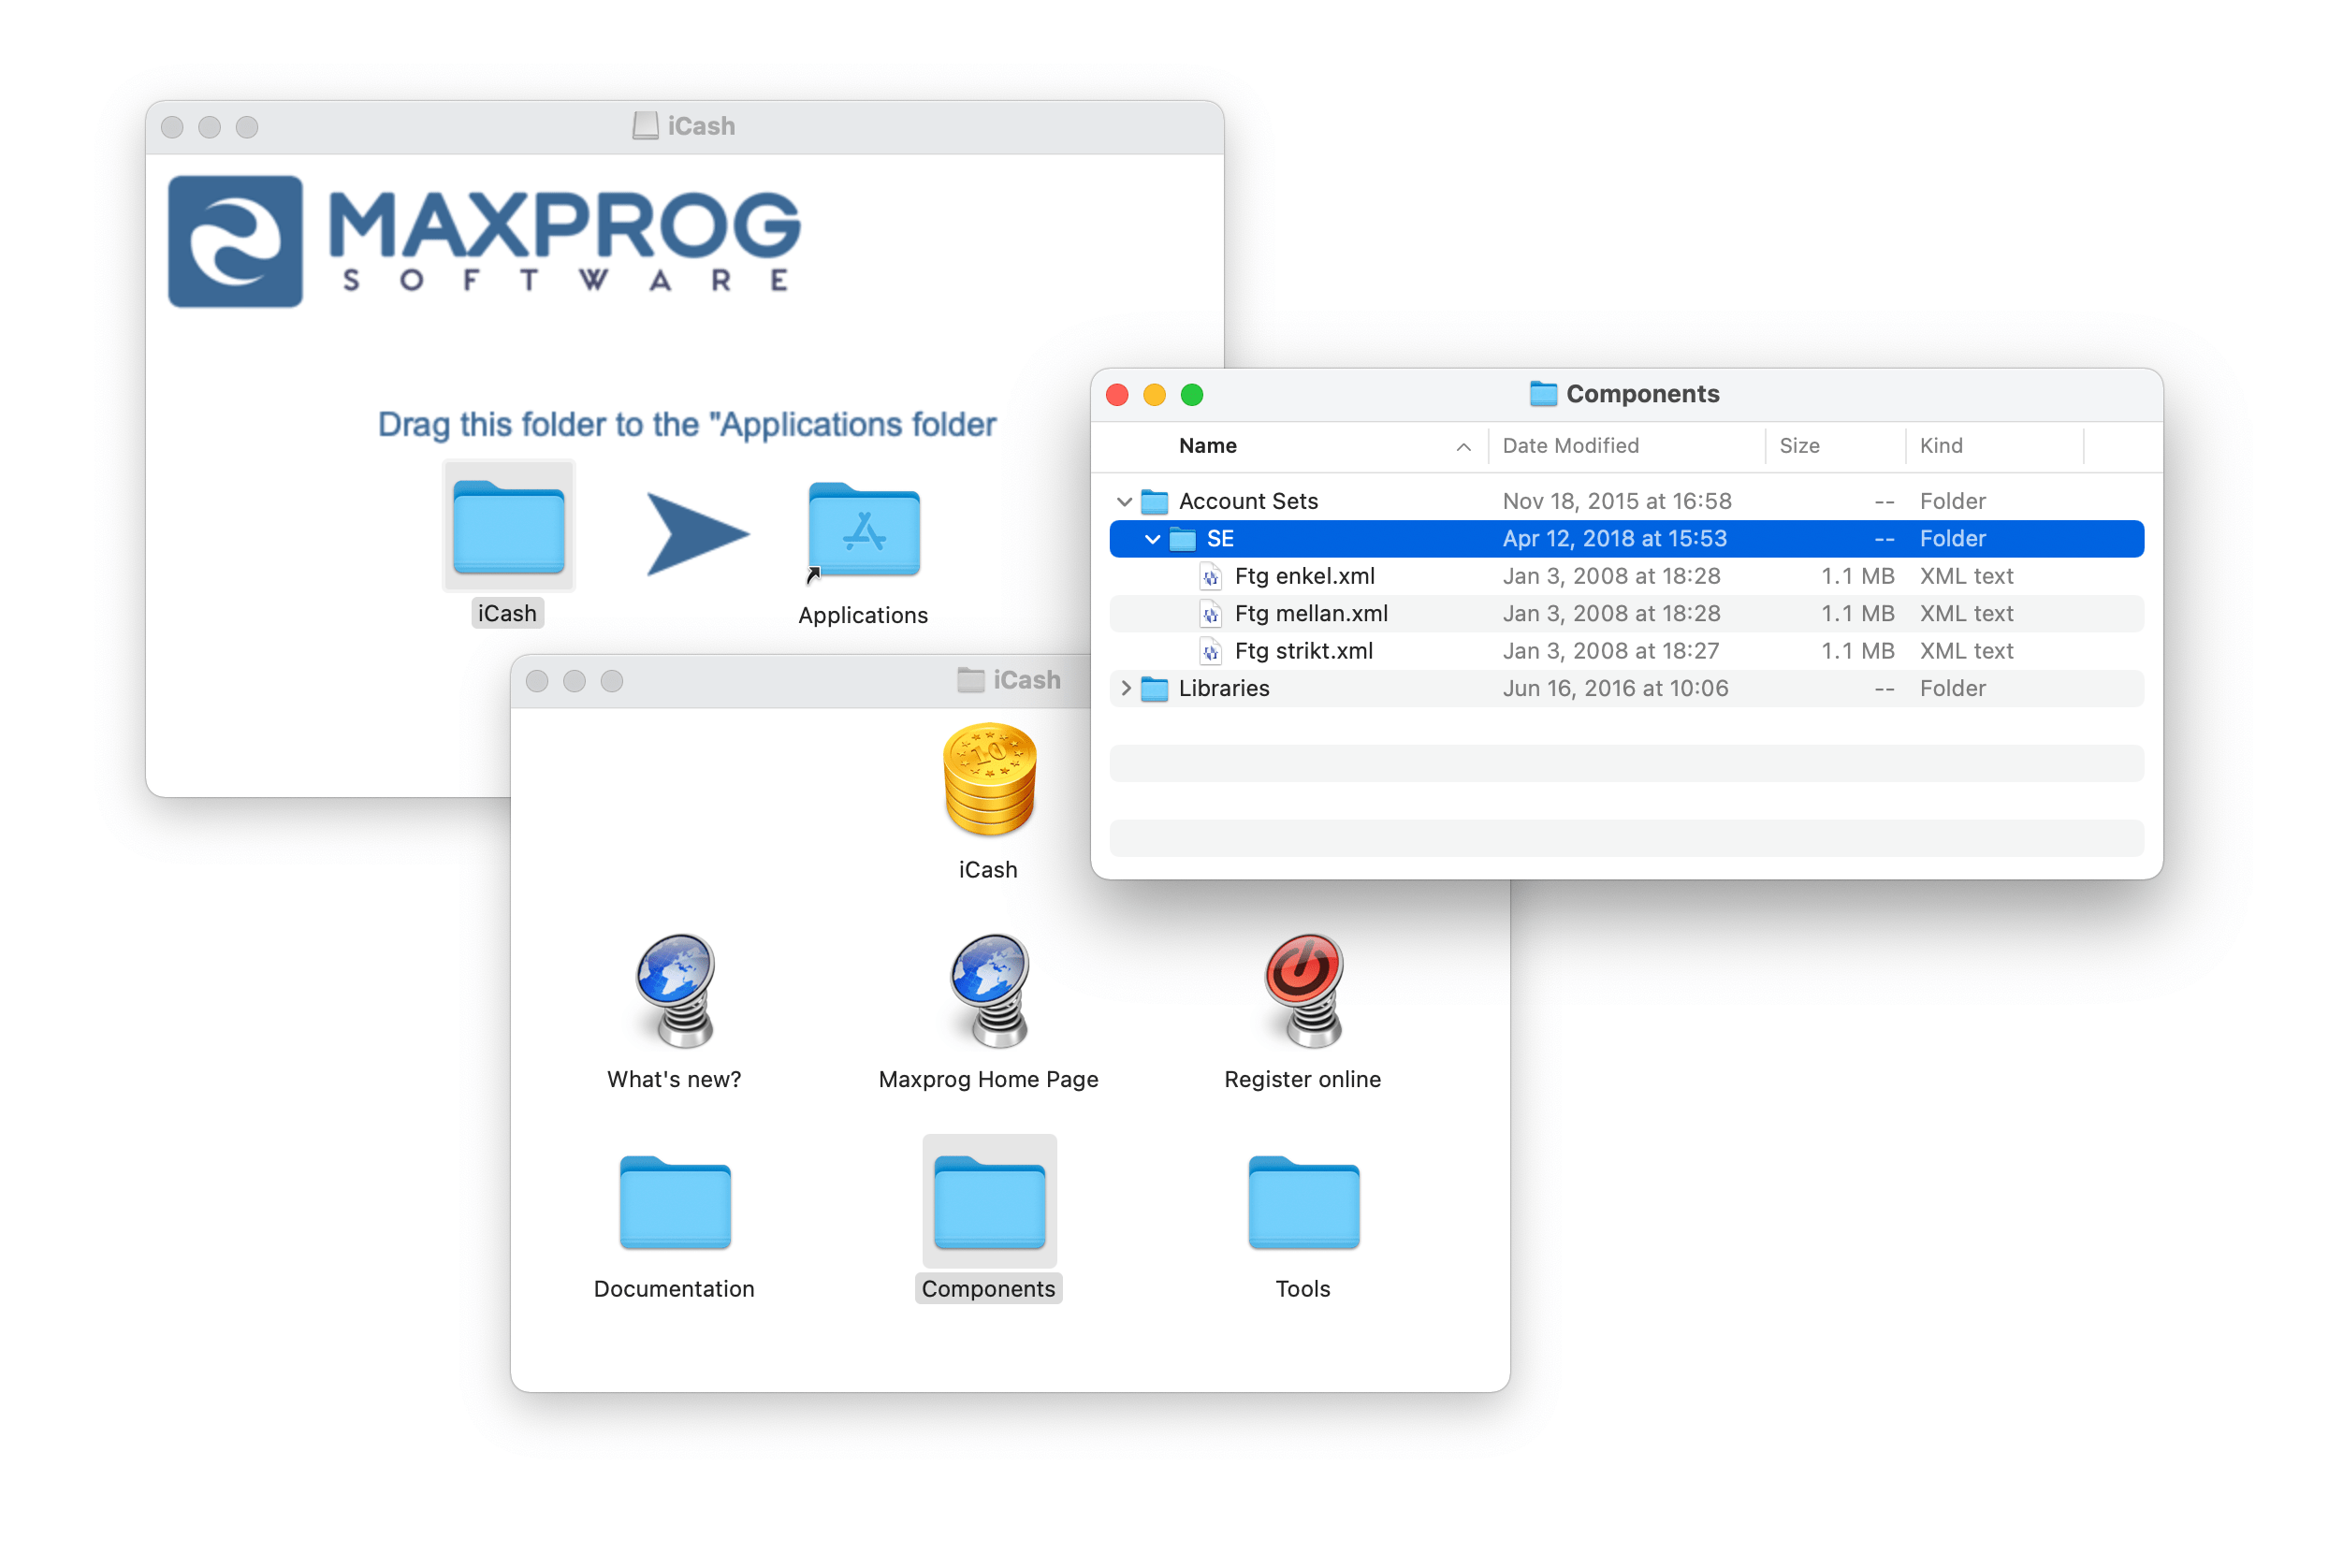This screenshot has height=1568, width=2343.
Task: Click the Components title bar folder icon
Action: click(x=1543, y=394)
